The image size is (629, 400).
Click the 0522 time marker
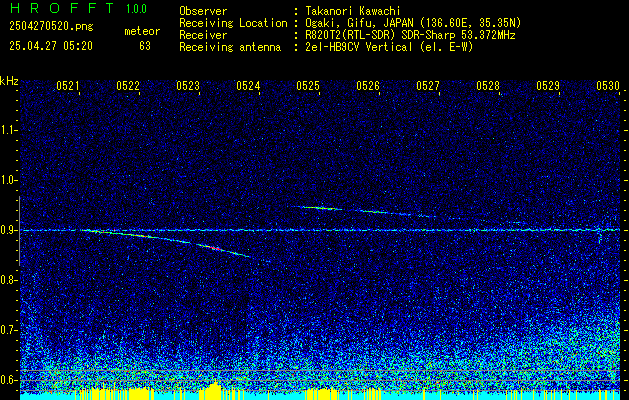[128, 85]
